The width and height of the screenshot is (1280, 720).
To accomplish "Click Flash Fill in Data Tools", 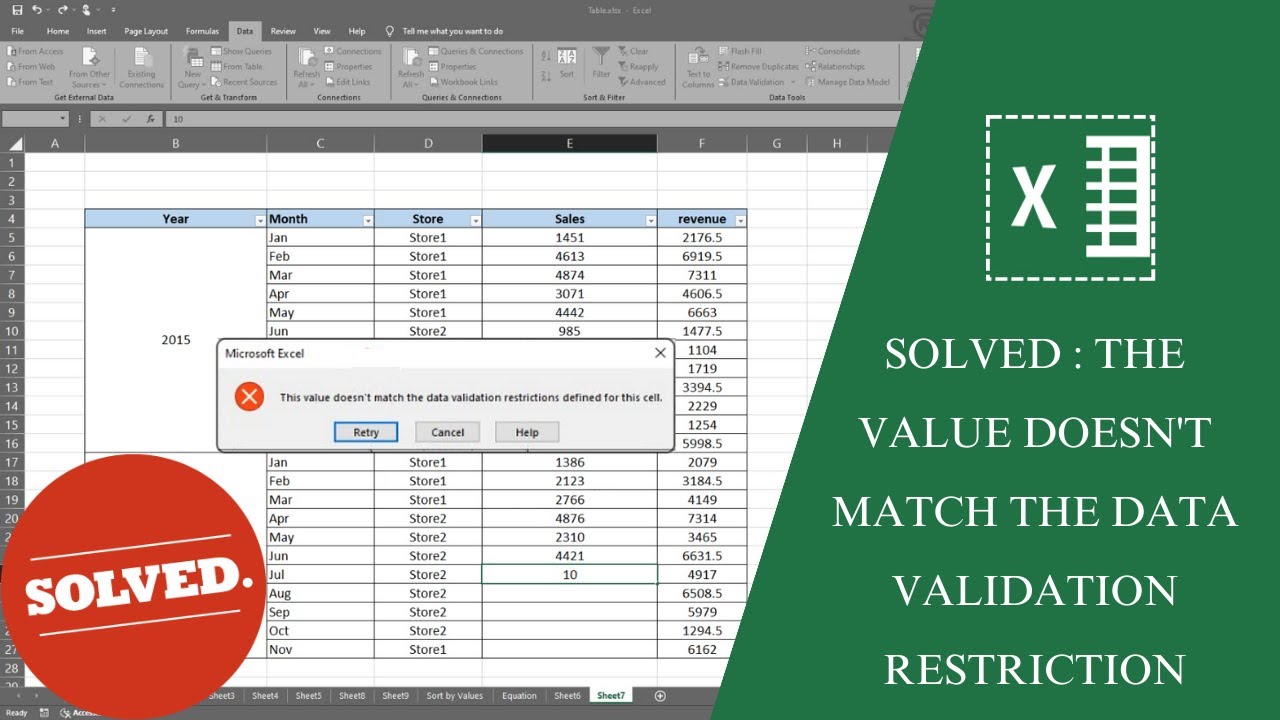I will 739,51.
